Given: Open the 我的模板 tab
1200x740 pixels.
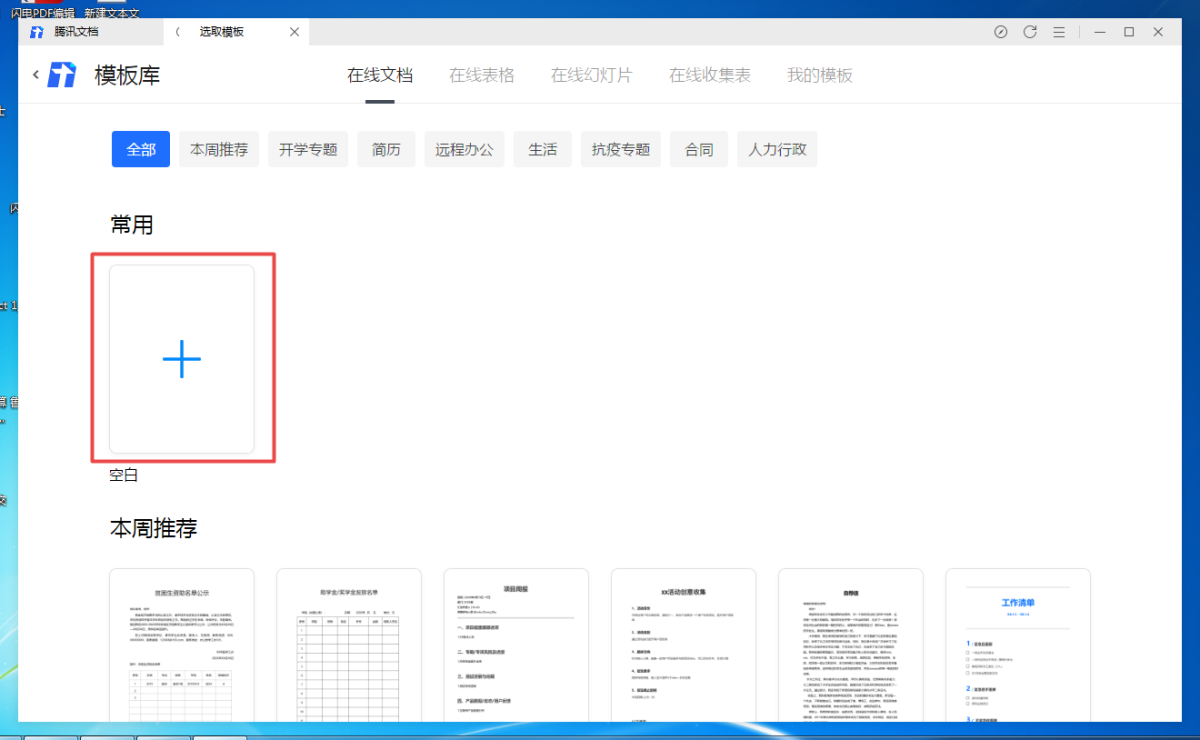Looking at the screenshot, I should (820, 75).
